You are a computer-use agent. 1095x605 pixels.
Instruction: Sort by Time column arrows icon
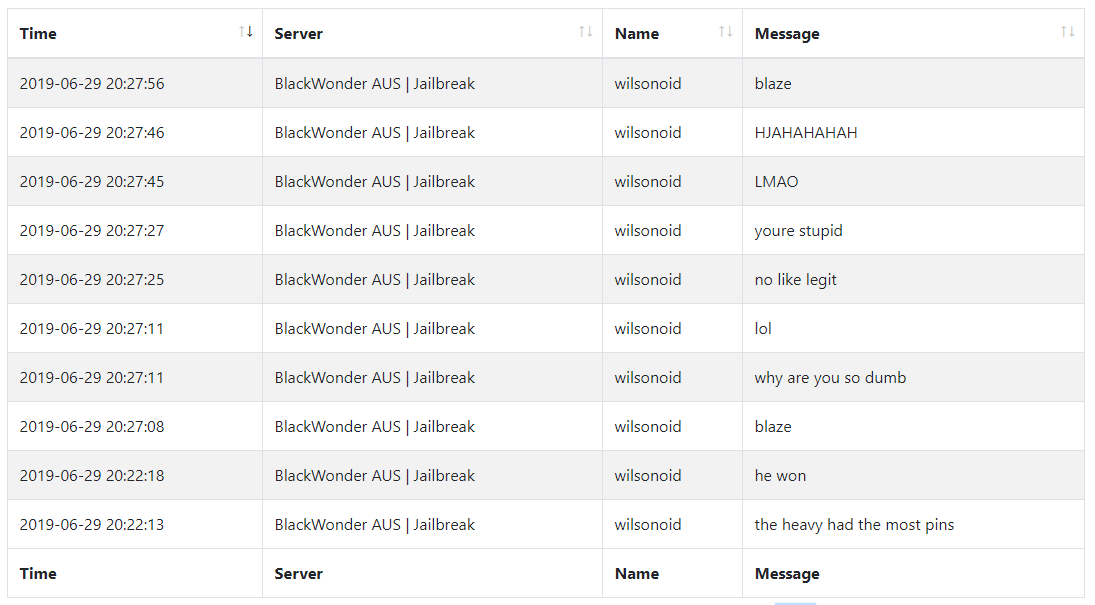point(246,31)
